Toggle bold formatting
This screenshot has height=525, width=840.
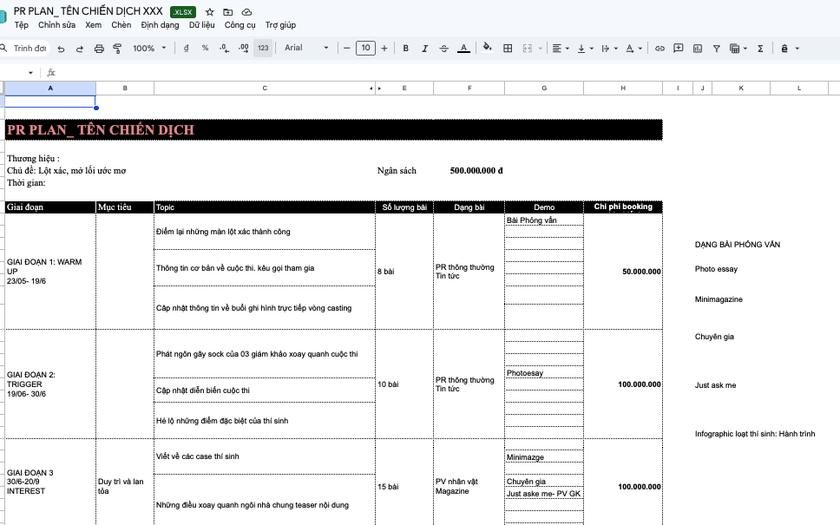406,48
